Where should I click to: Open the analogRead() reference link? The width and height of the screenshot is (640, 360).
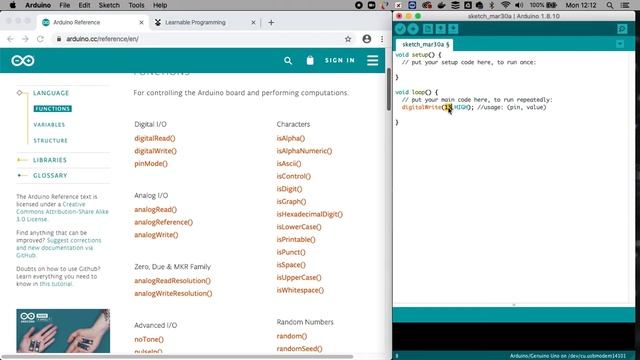[x=156, y=209]
